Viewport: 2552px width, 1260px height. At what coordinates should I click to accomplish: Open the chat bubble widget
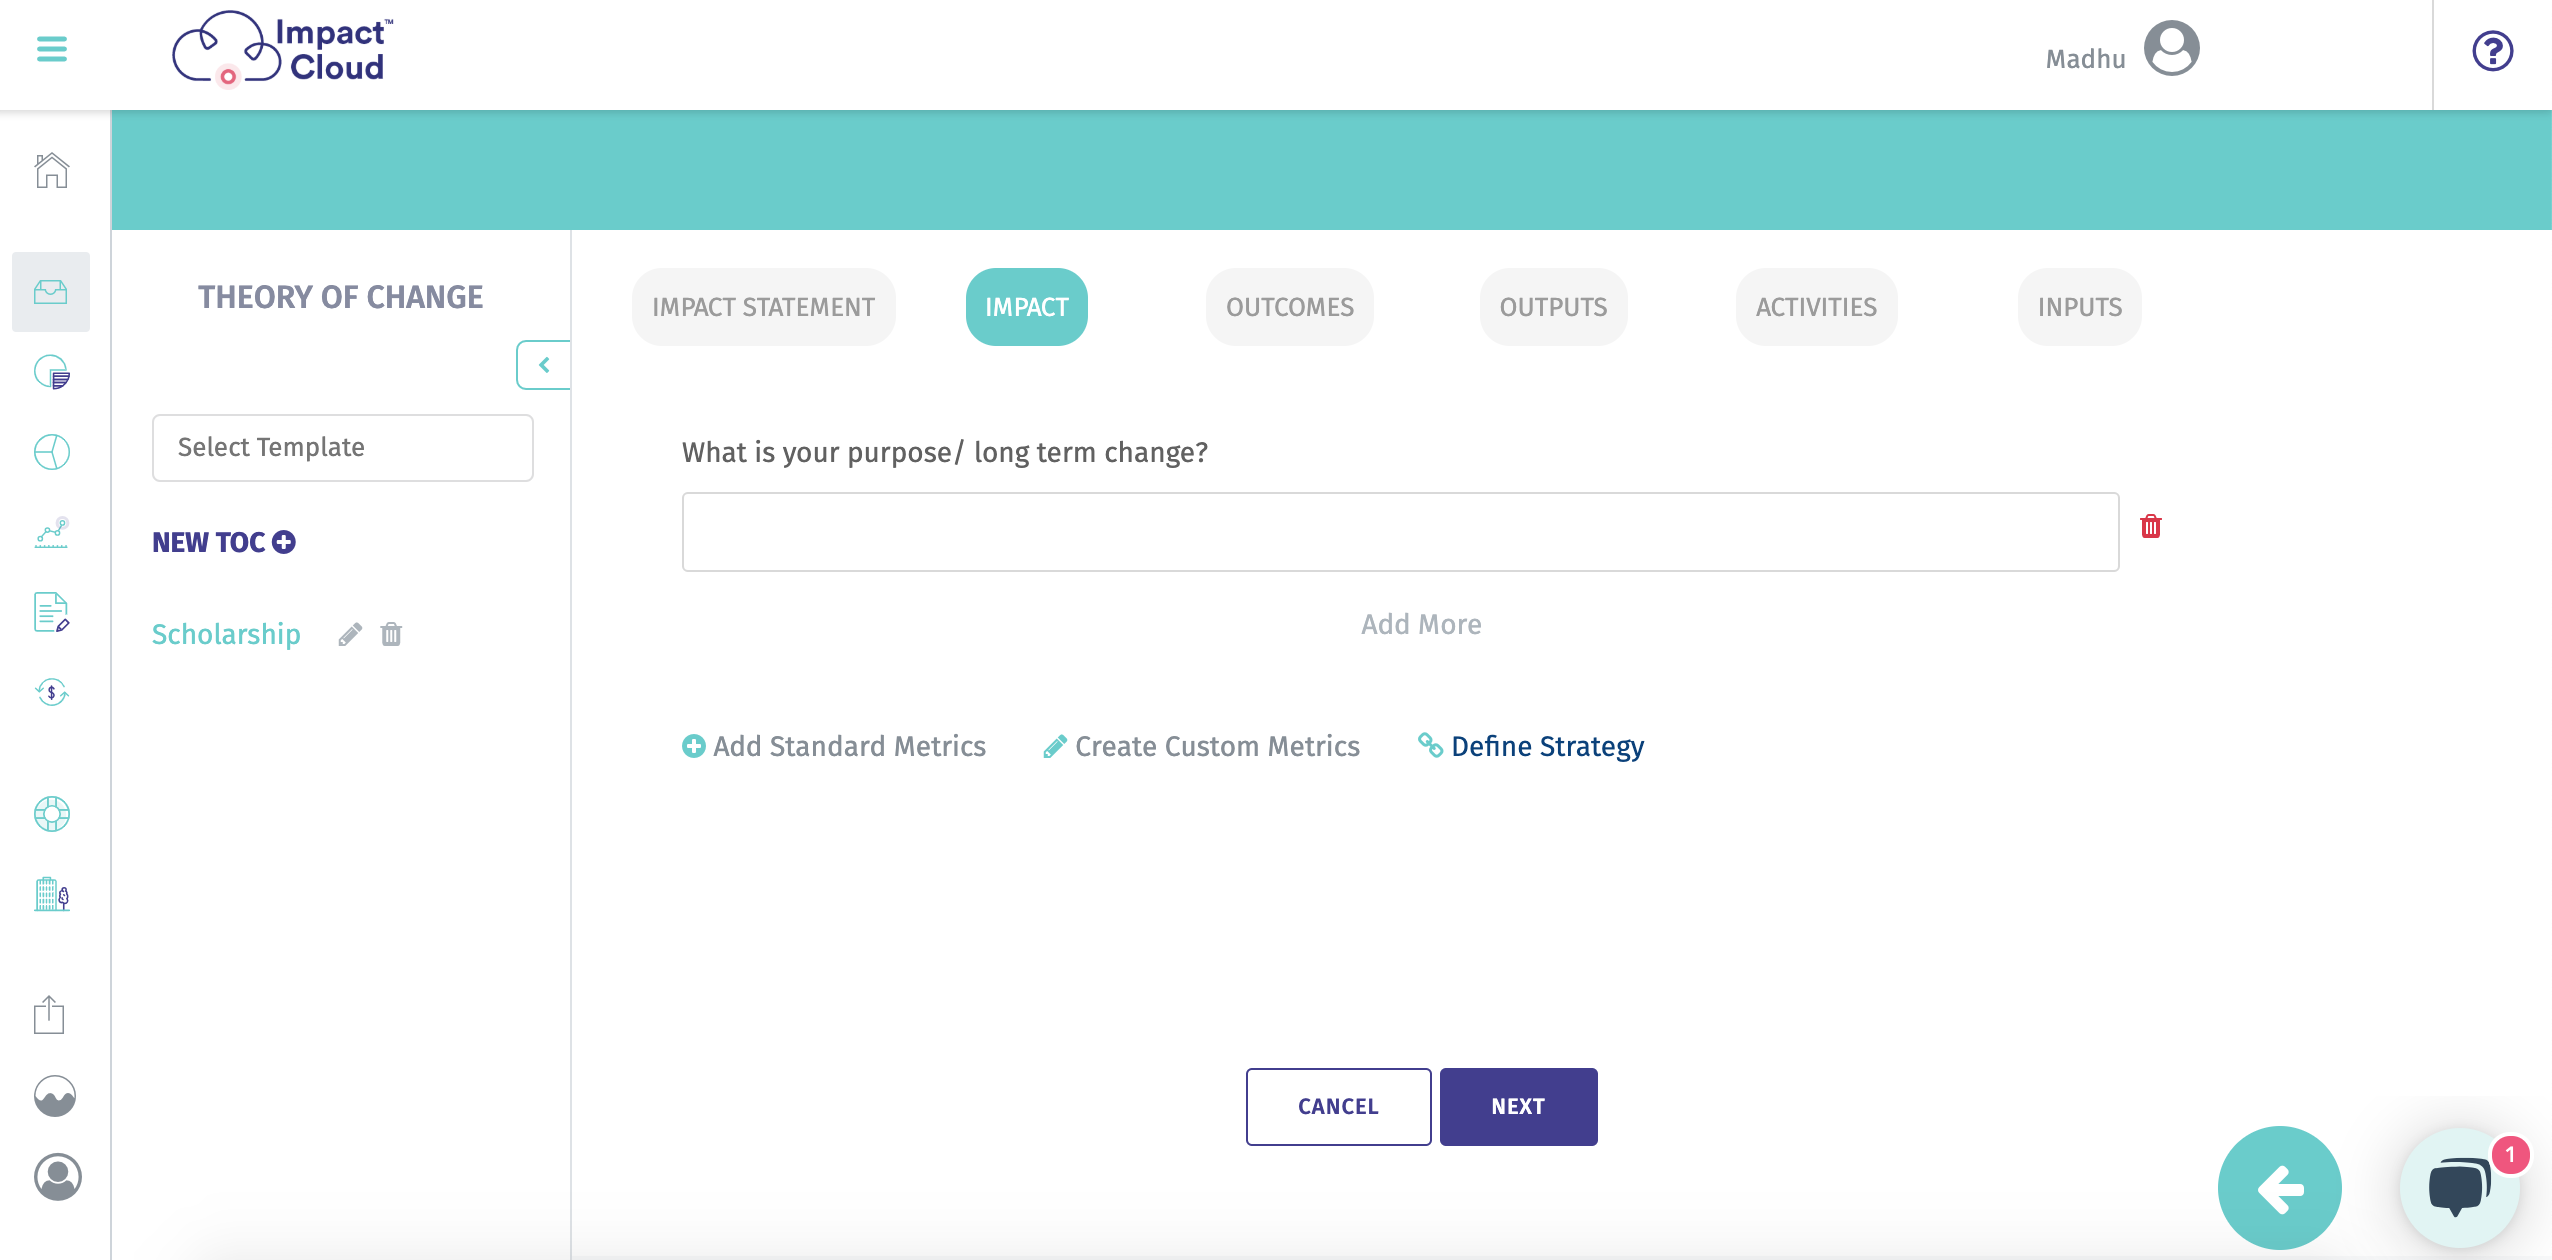click(x=2459, y=1187)
